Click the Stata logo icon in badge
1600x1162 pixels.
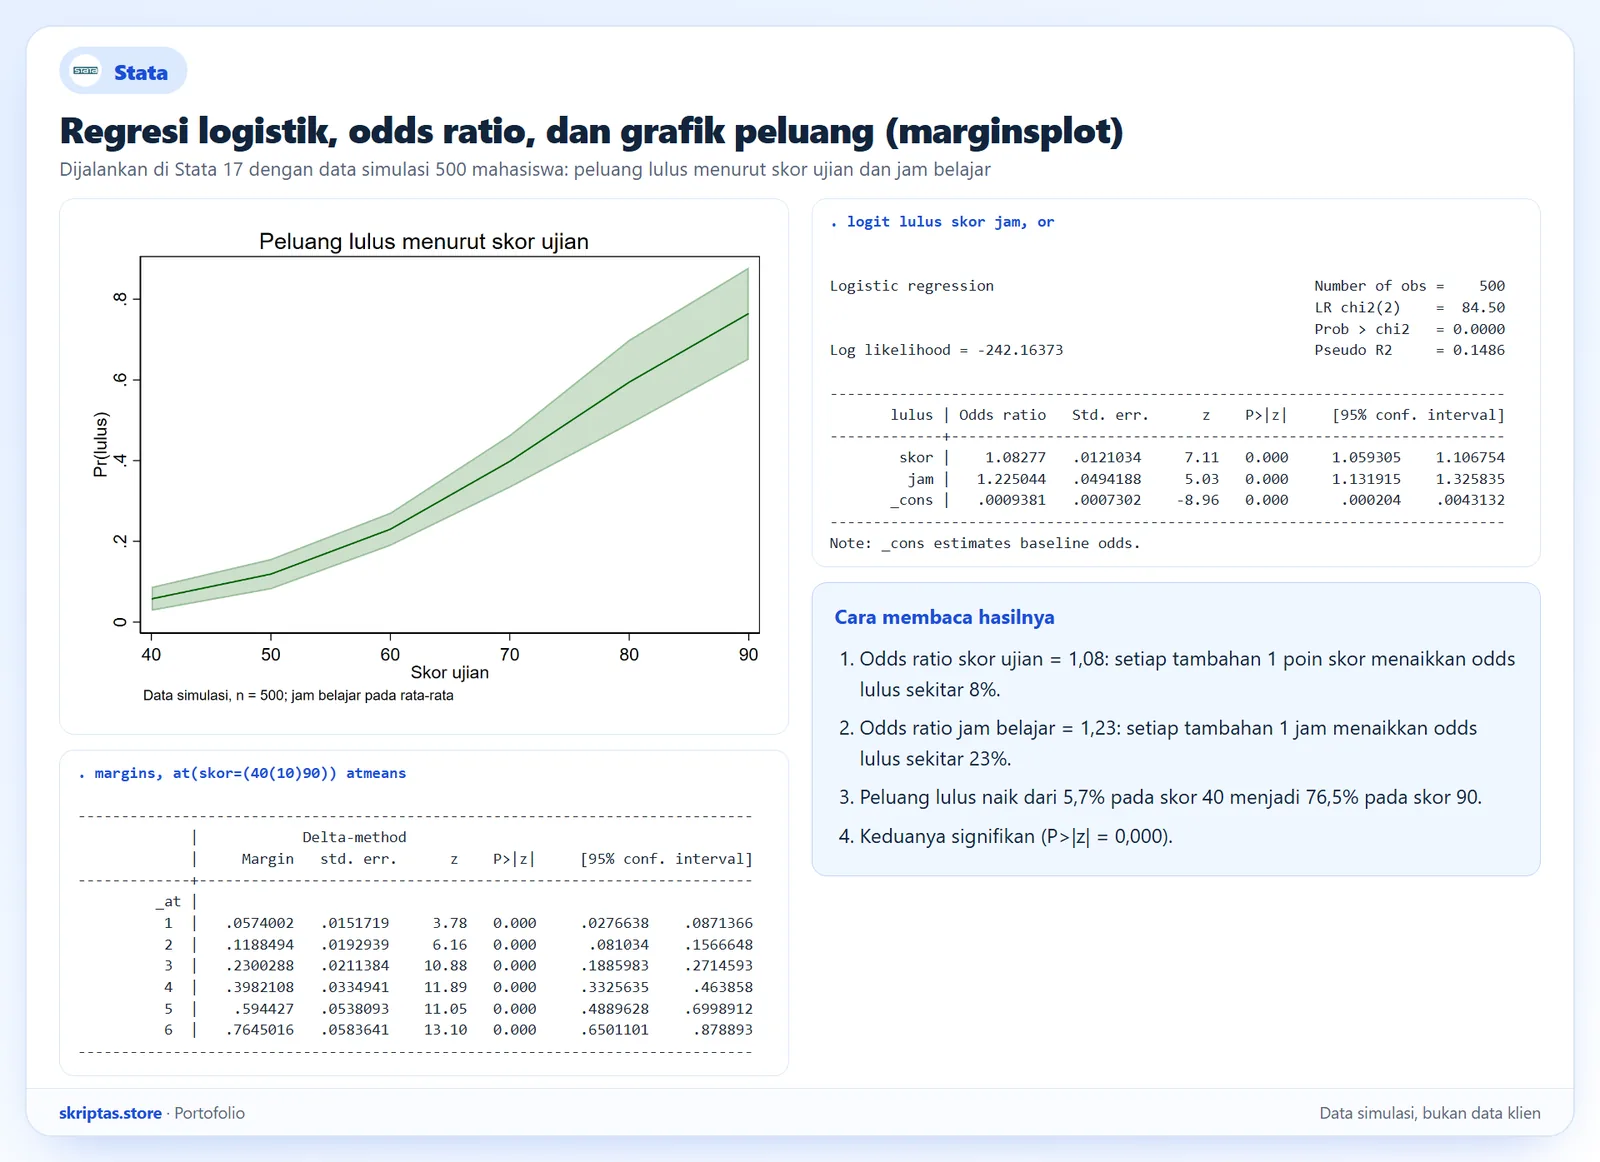[x=86, y=71]
